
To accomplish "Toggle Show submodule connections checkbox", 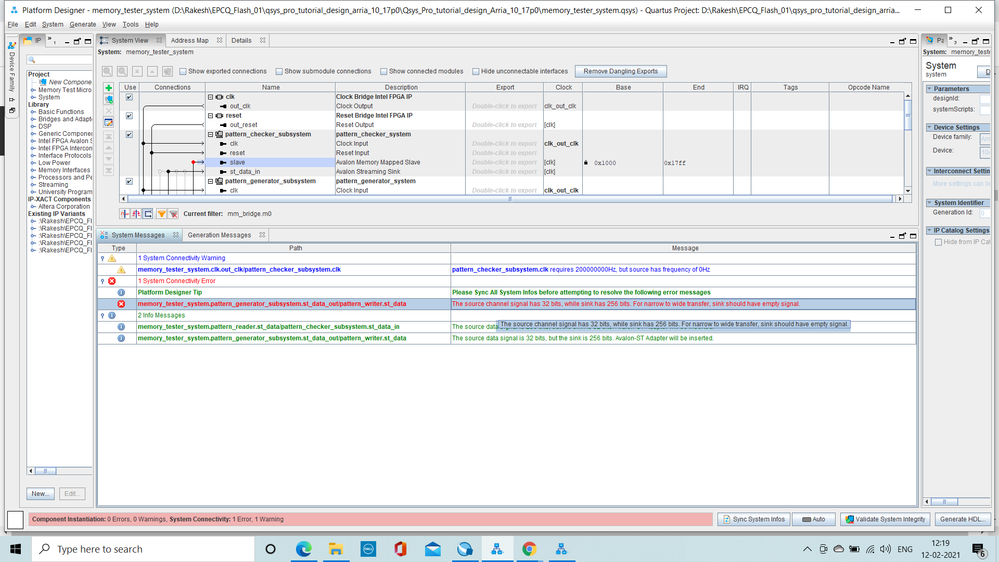I will point(279,71).
